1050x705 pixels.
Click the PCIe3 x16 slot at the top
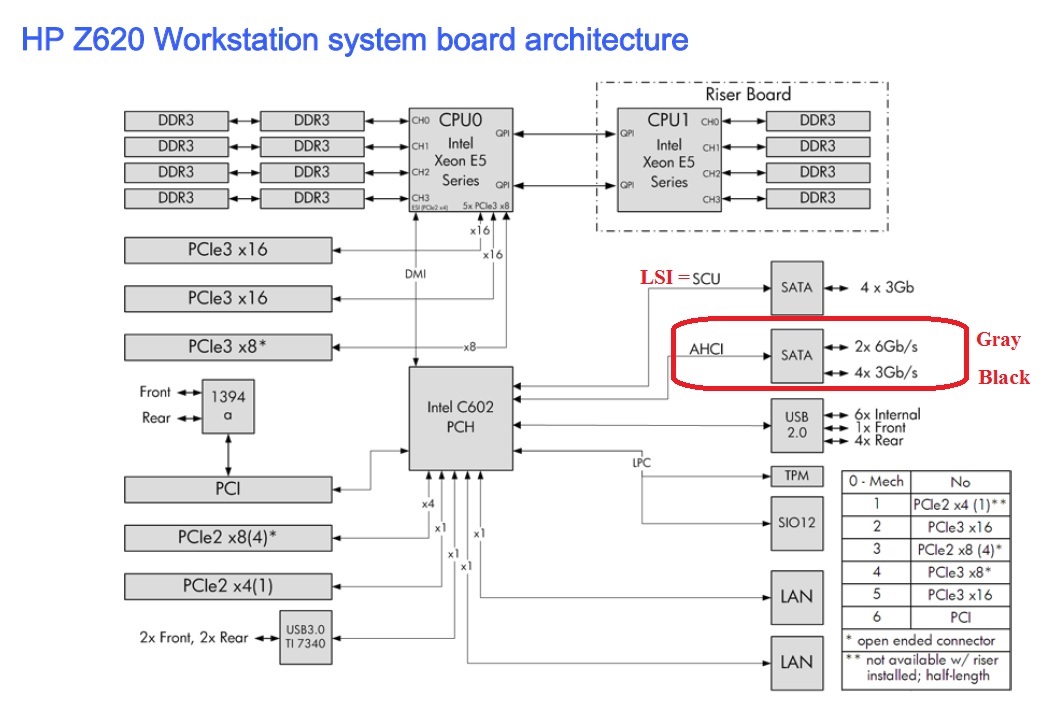point(227,250)
